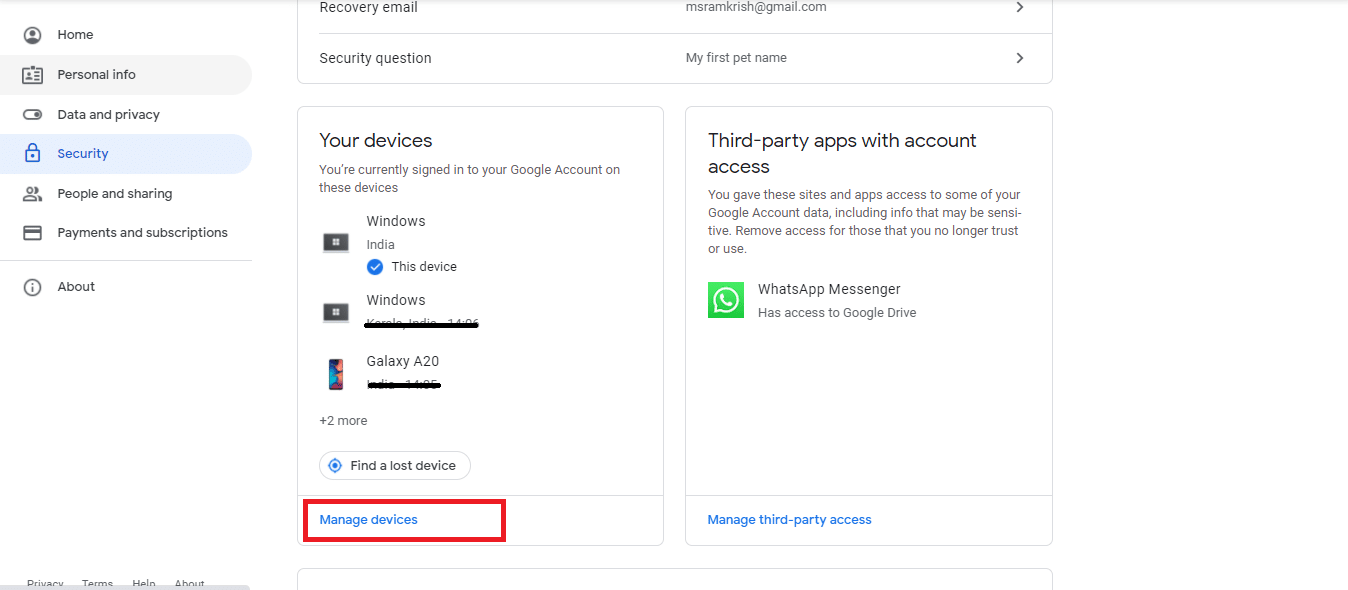Click the Payments and subscriptions card icon
This screenshot has width=1348, height=590.
click(33, 233)
